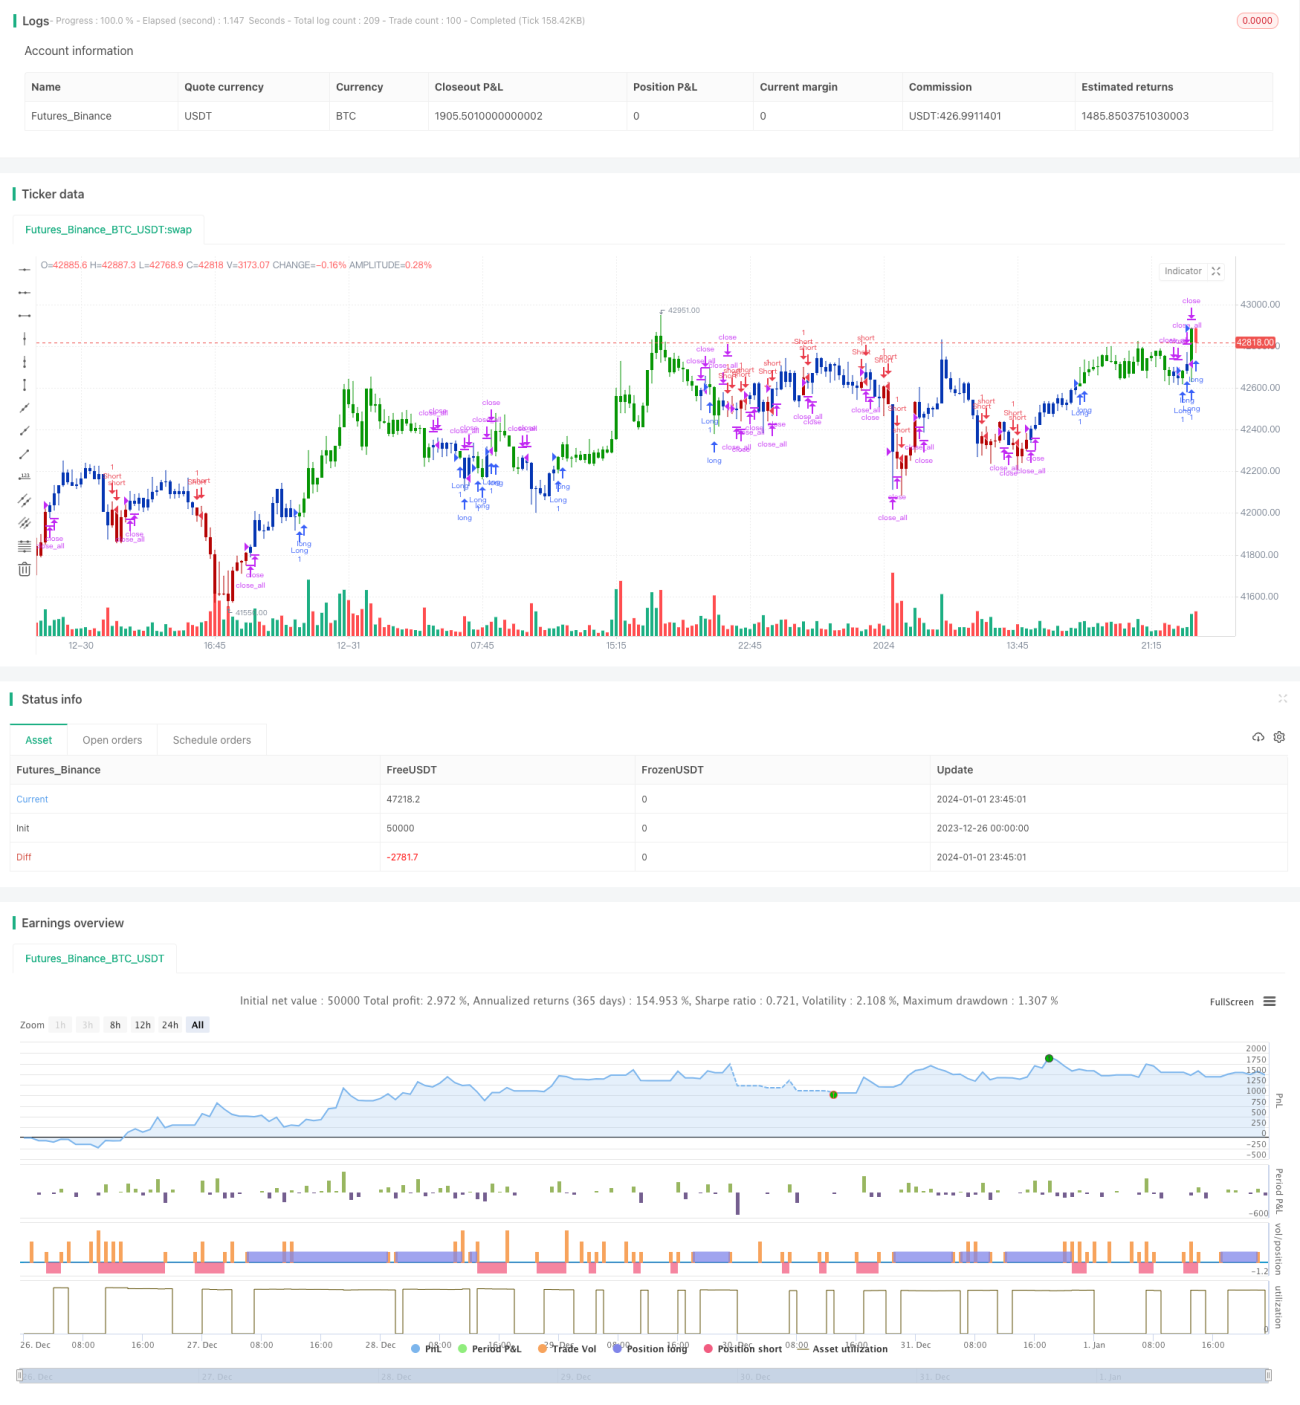The width and height of the screenshot is (1300, 1405).
Task: Toggle the Position long legend entry
Action: click(x=650, y=1348)
